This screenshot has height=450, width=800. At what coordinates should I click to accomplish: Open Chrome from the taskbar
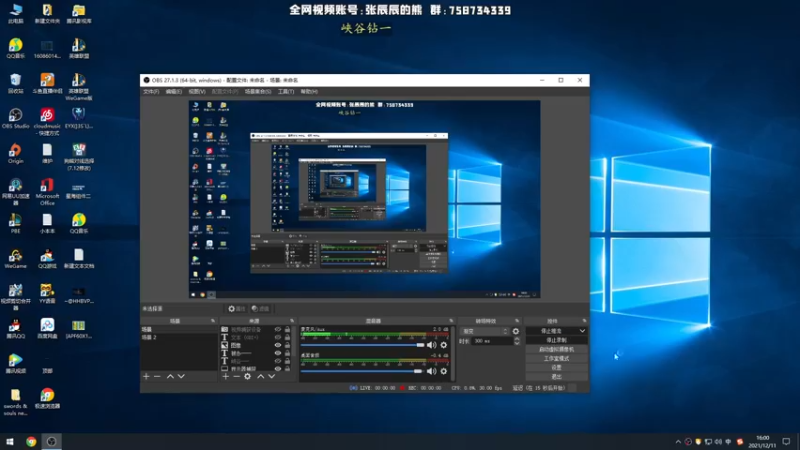click(31, 441)
